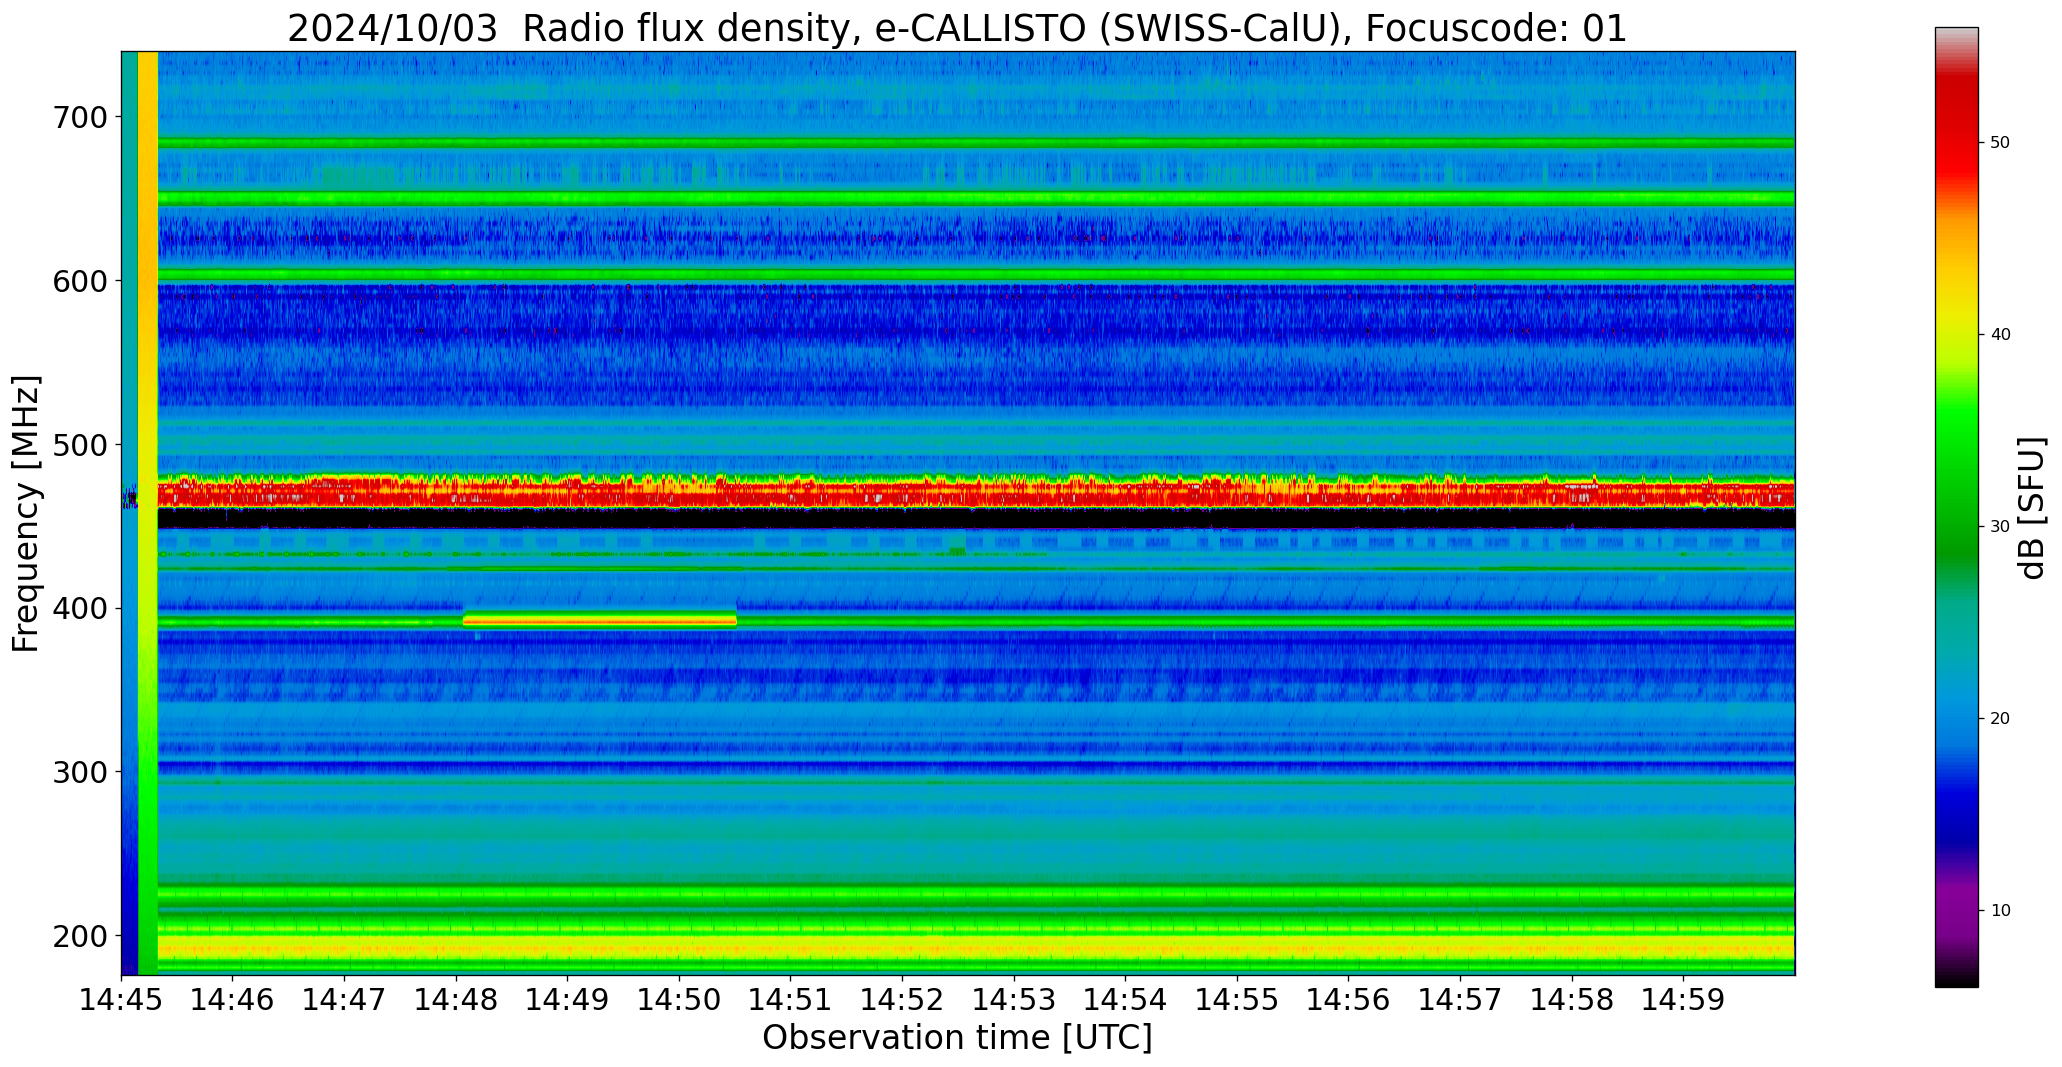The width and height of the screenshot is (2062, 1067).
Task: Click the 14:47 time tick label
Action: [345, 1000]
